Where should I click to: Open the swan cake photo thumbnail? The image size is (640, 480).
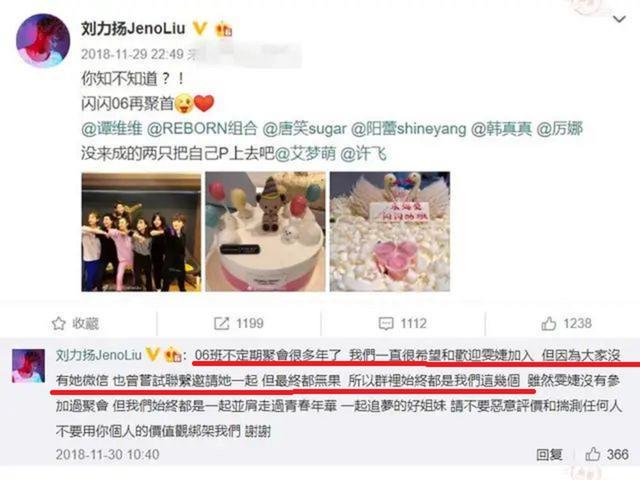[390, 231]
